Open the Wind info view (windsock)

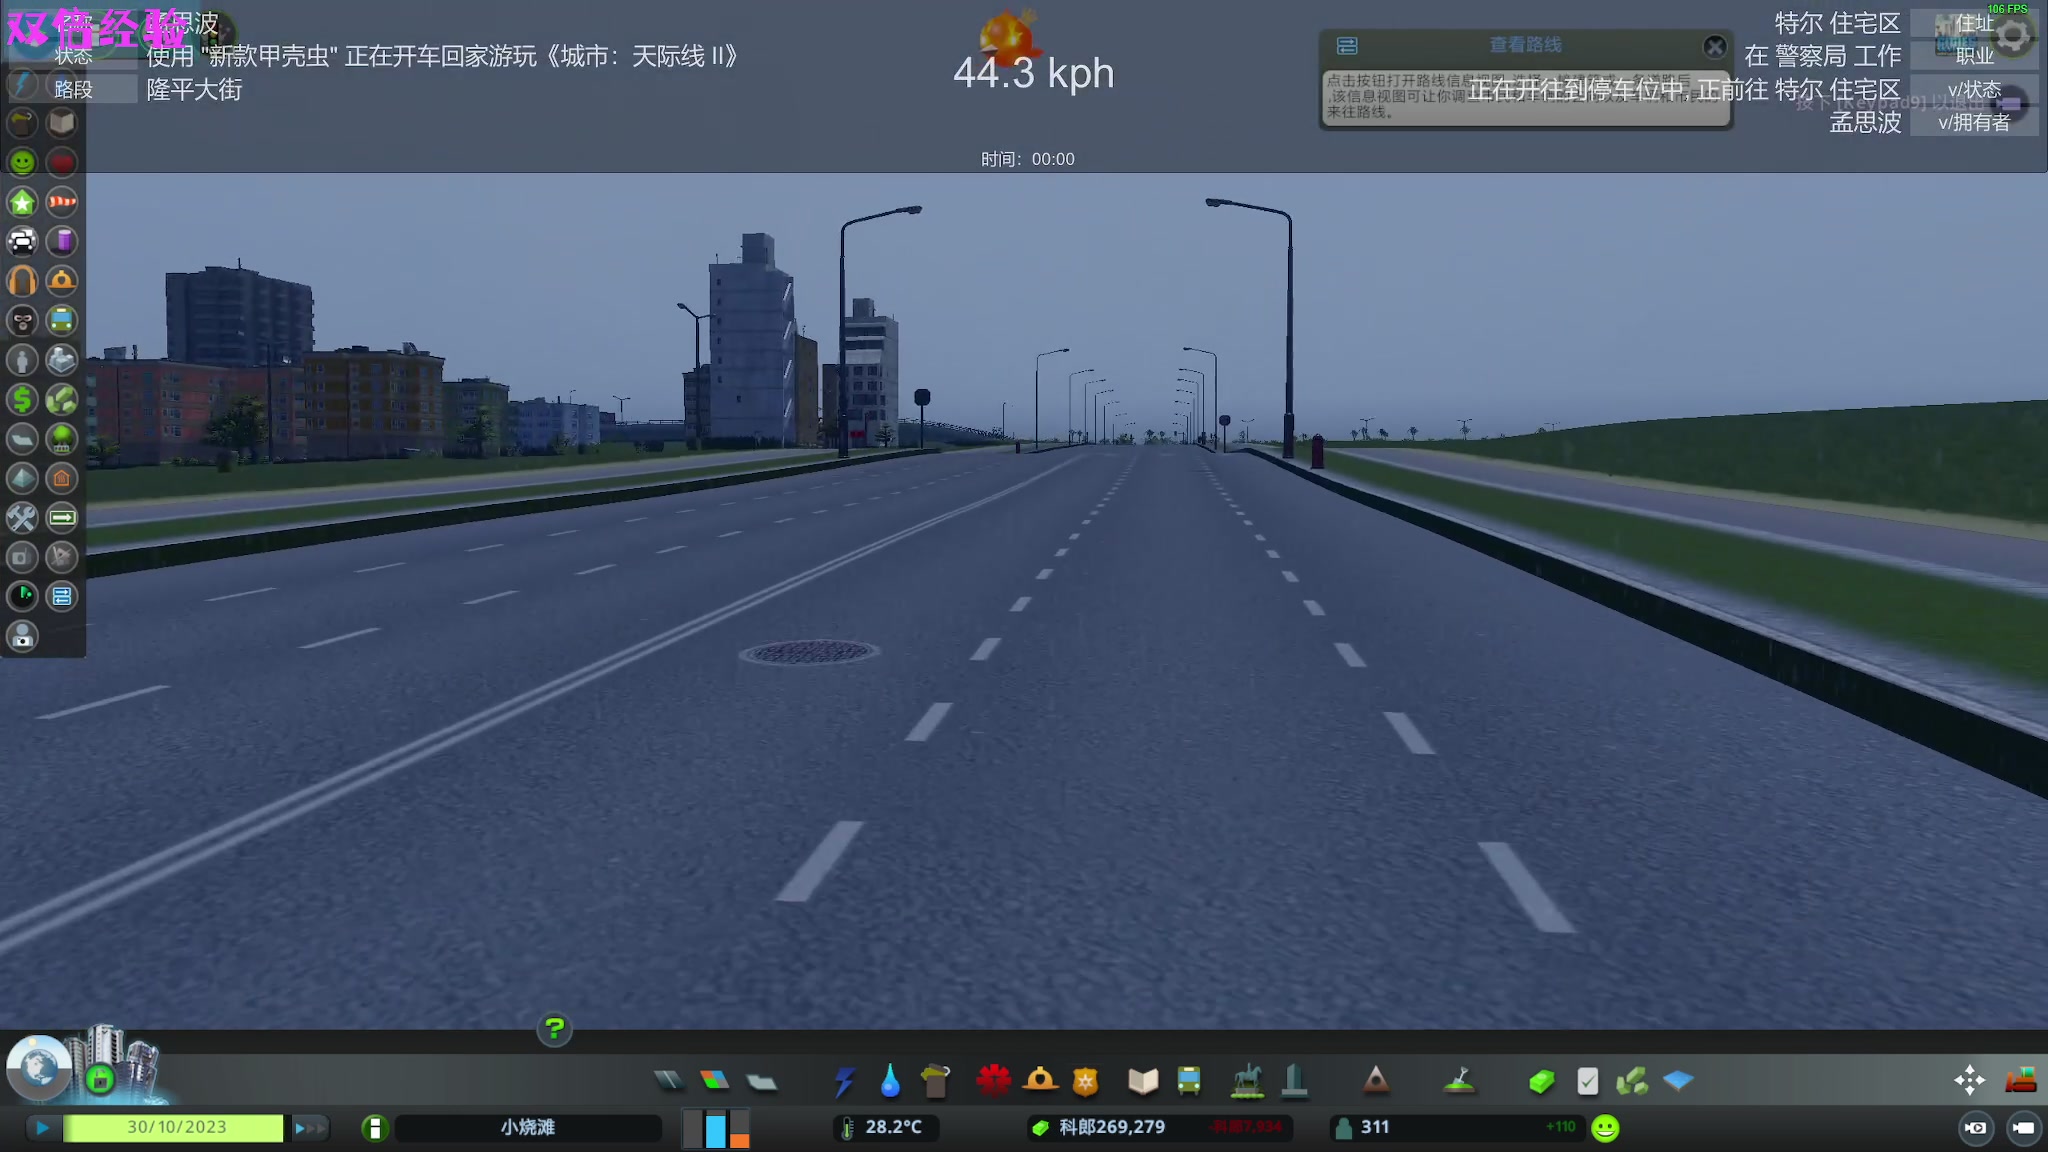(x=62, y=202)
